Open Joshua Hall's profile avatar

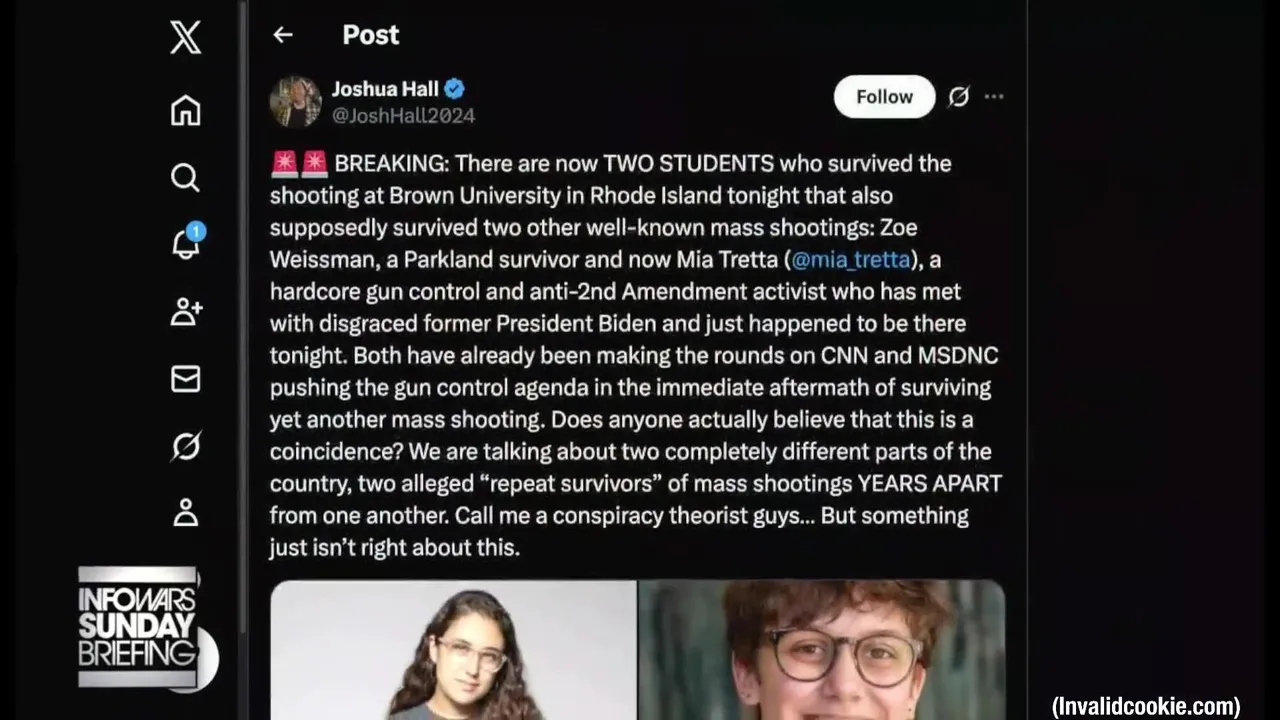tap(295, 101)
